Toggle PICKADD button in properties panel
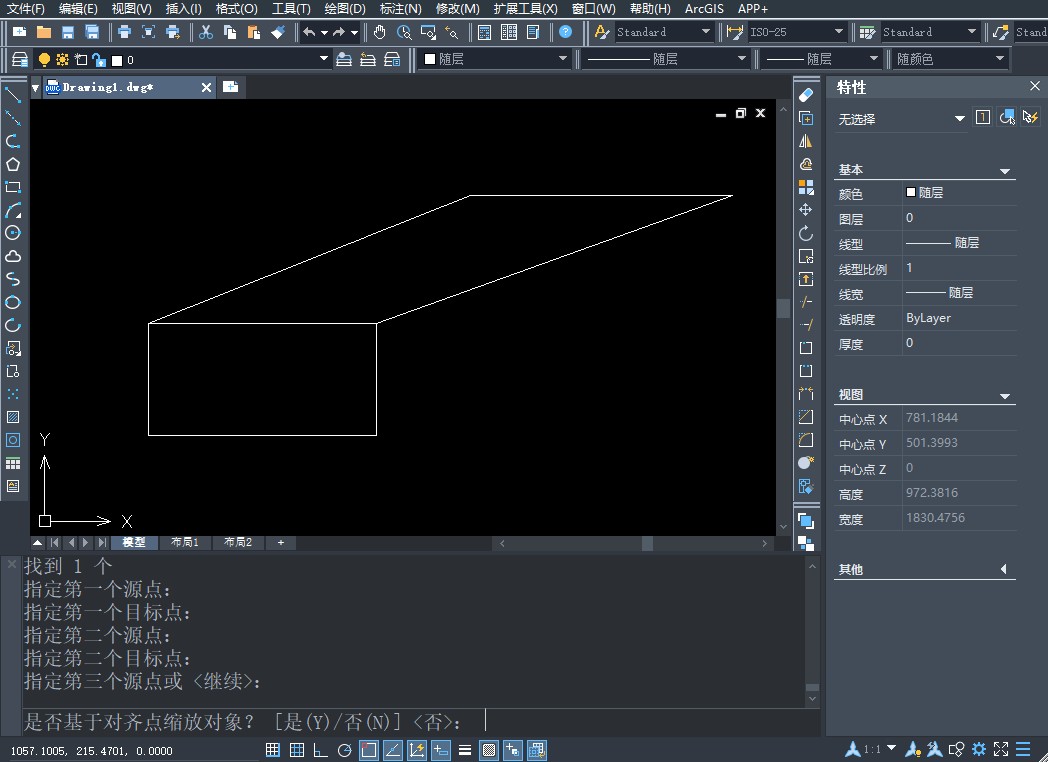Screen dimensions: 1048x762 pyautogui.click(x=982, y=118)
